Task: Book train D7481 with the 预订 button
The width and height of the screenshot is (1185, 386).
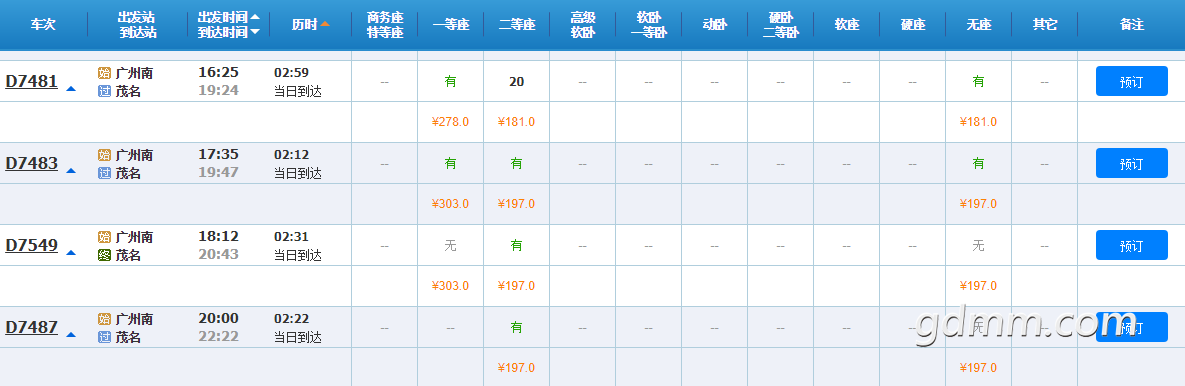Action: [1131, 81]
